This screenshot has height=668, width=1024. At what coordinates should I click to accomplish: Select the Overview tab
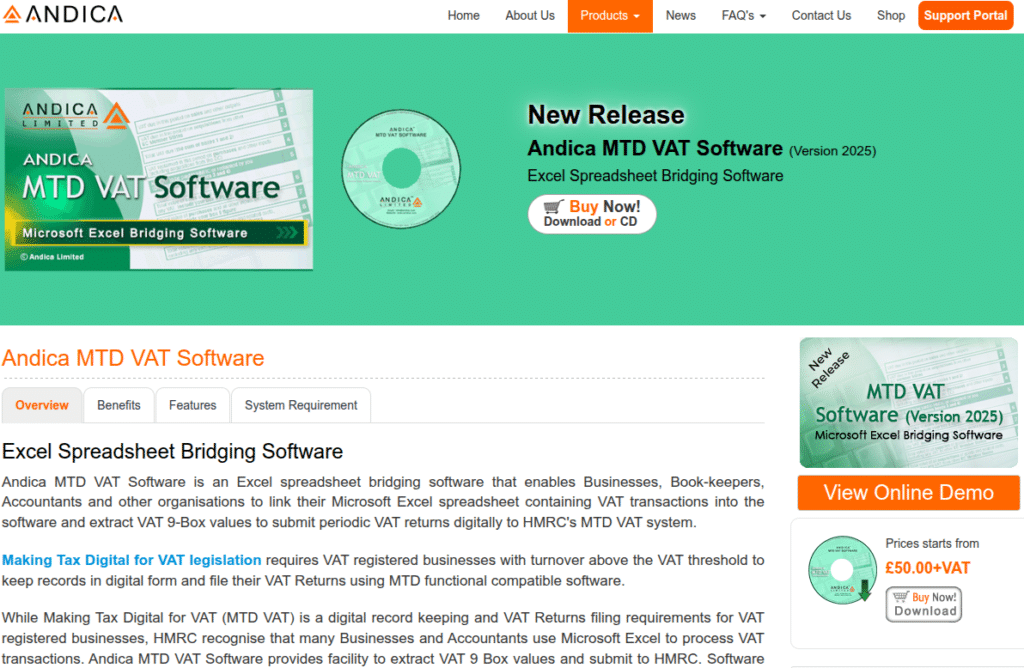coord(42,405)
